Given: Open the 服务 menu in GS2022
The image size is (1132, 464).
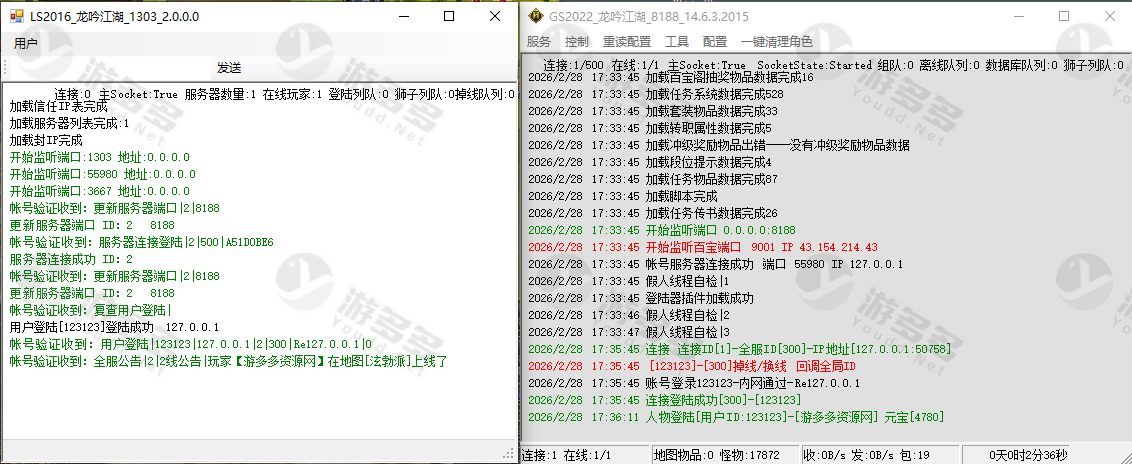Looking at the screenshot, I should point(539,42).
